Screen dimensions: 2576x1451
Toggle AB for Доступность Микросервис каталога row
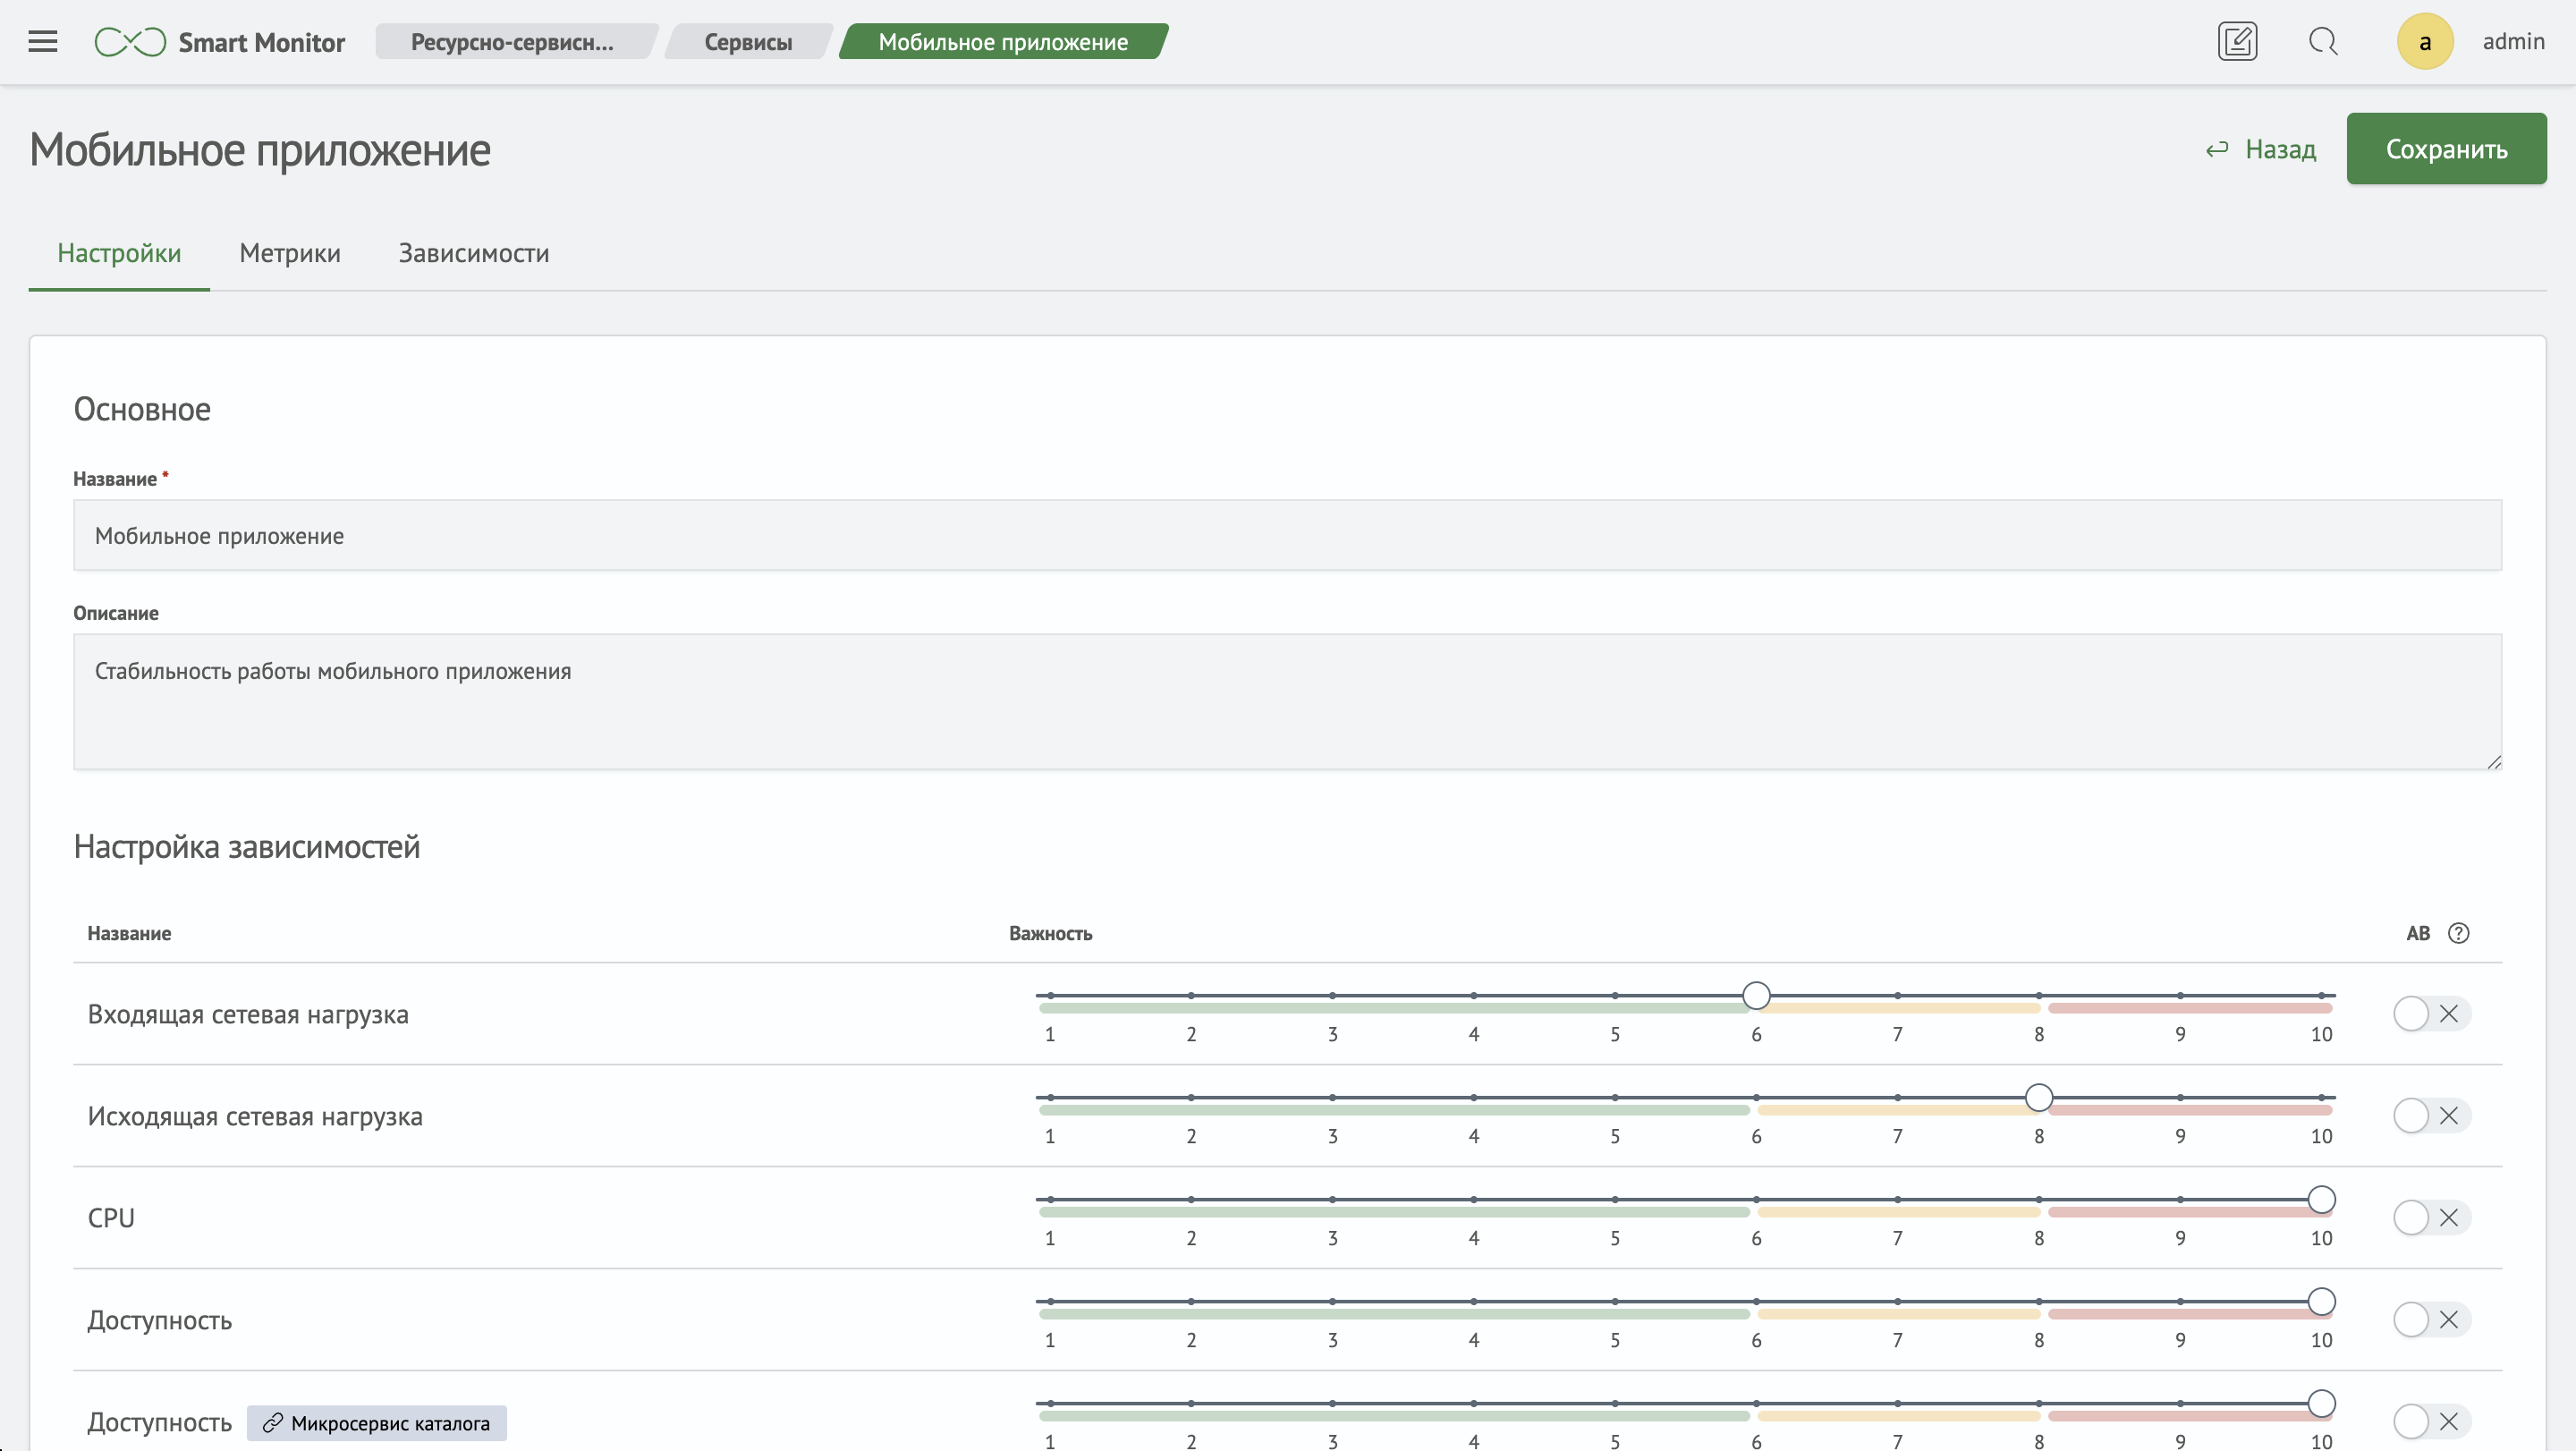click(2431, 1421)
